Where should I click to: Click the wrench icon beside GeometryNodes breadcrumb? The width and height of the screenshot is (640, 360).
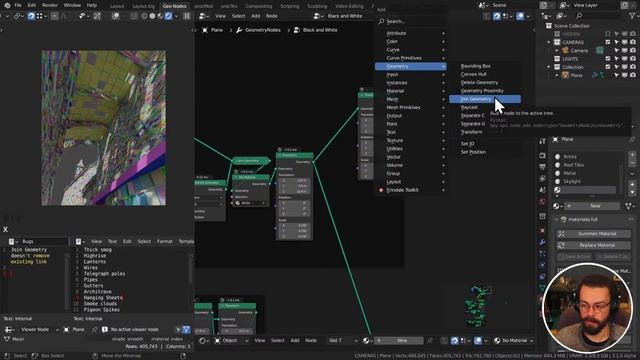pos(239,30)
